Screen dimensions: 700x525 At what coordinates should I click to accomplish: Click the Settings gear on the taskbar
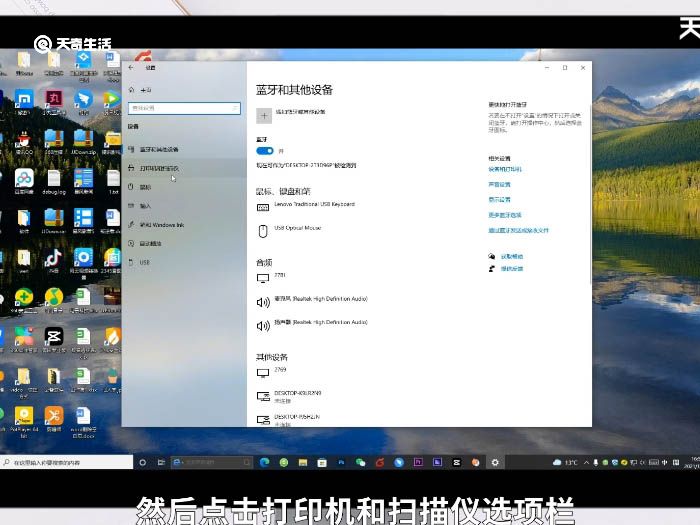(x=495, y=462)
